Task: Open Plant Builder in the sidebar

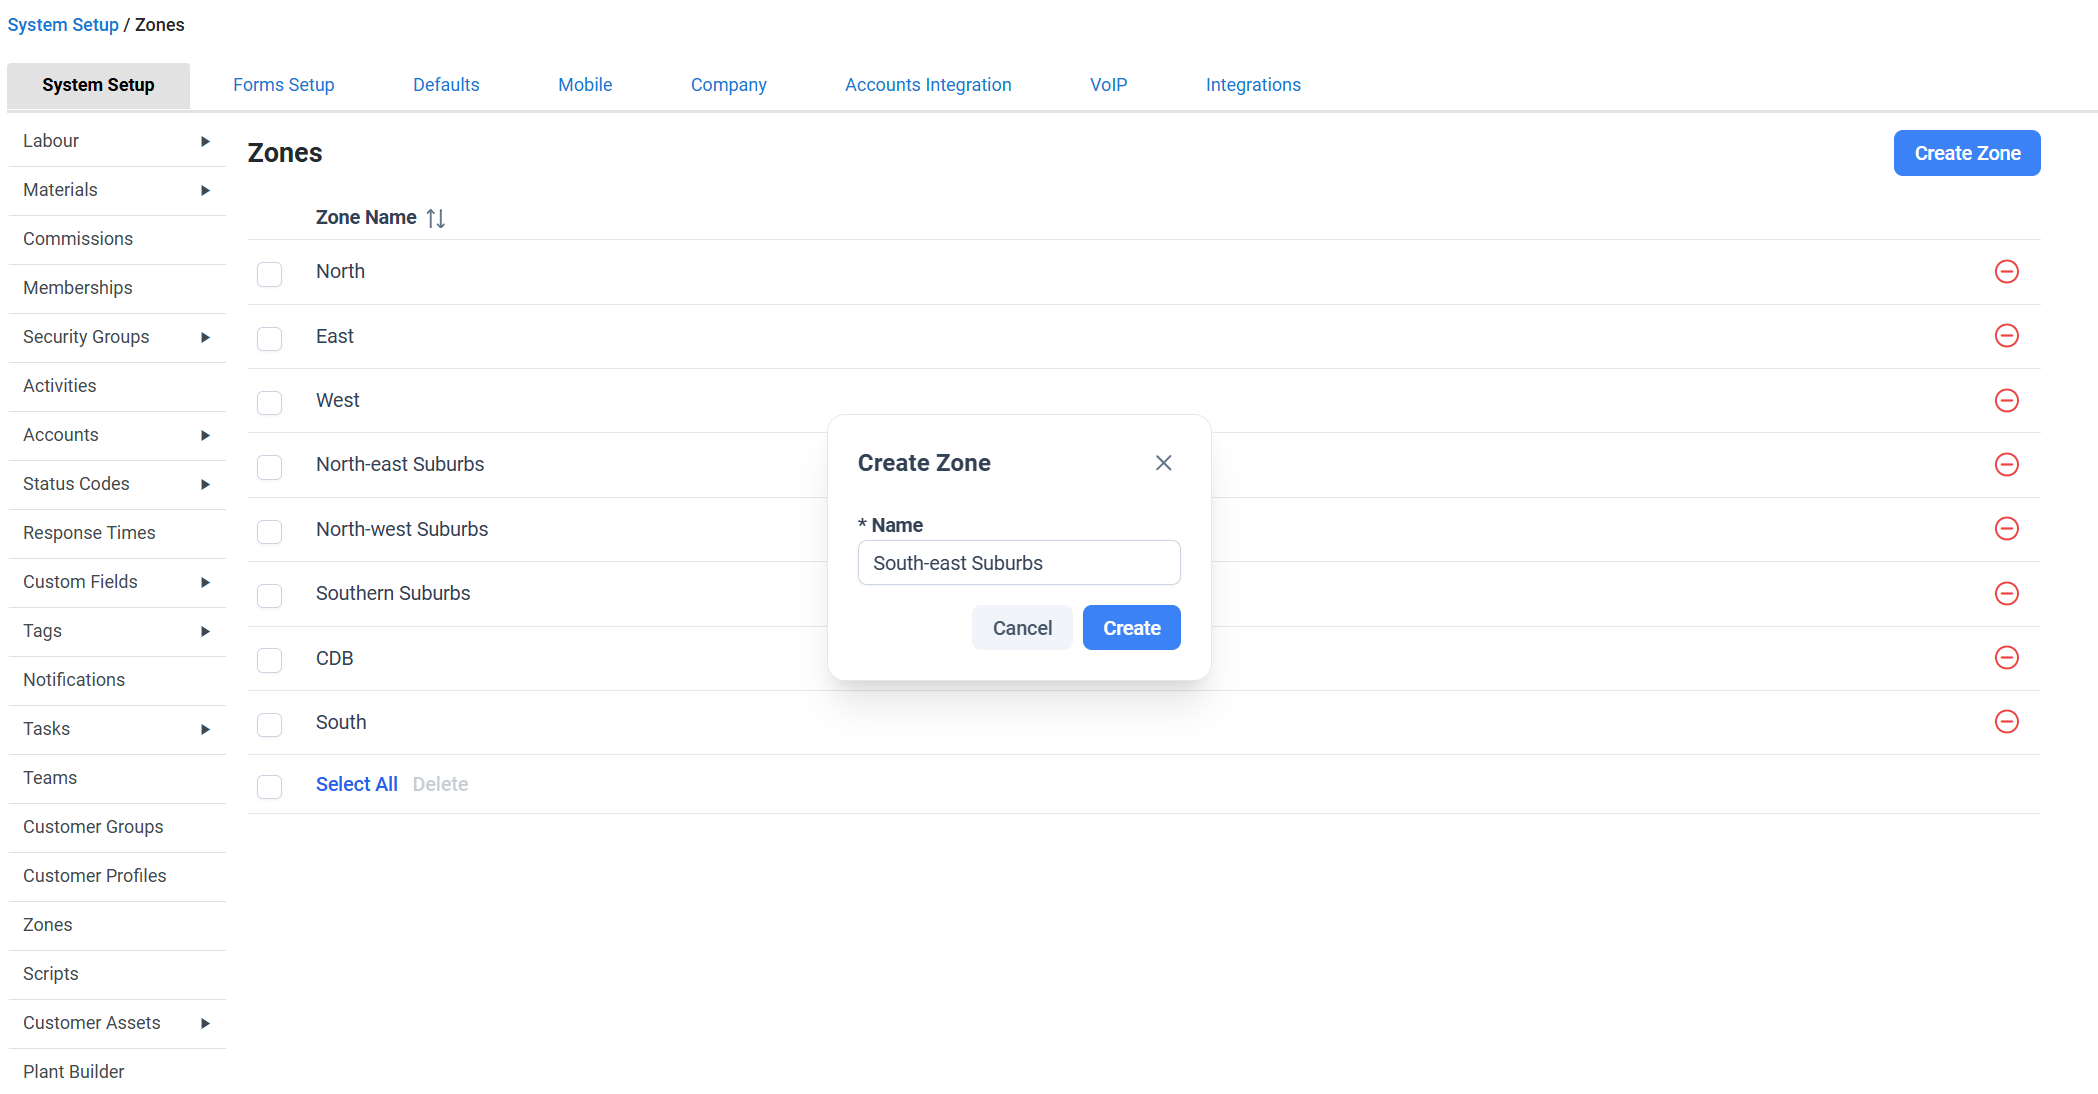Action: coord(74,1072)
